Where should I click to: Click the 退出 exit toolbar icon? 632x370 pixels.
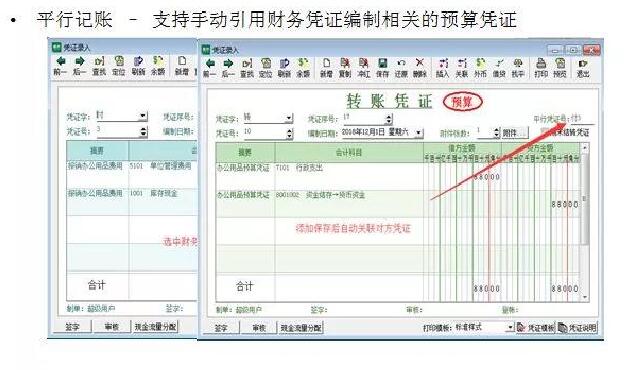tap(583, 67)
